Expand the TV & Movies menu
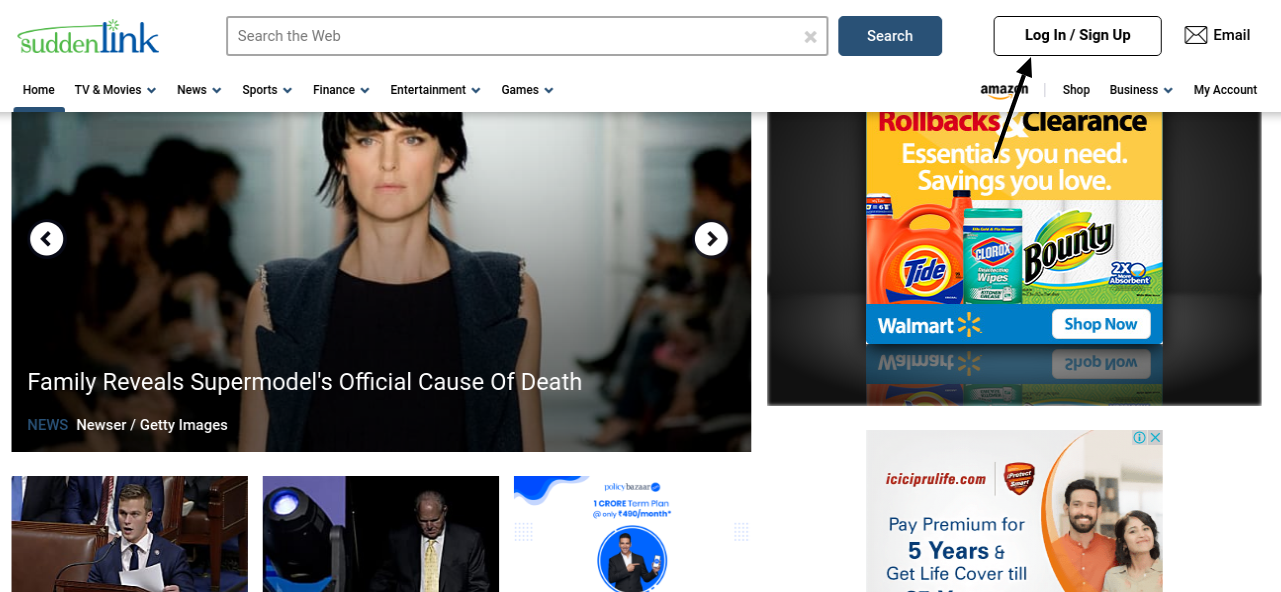 (115, 90)
